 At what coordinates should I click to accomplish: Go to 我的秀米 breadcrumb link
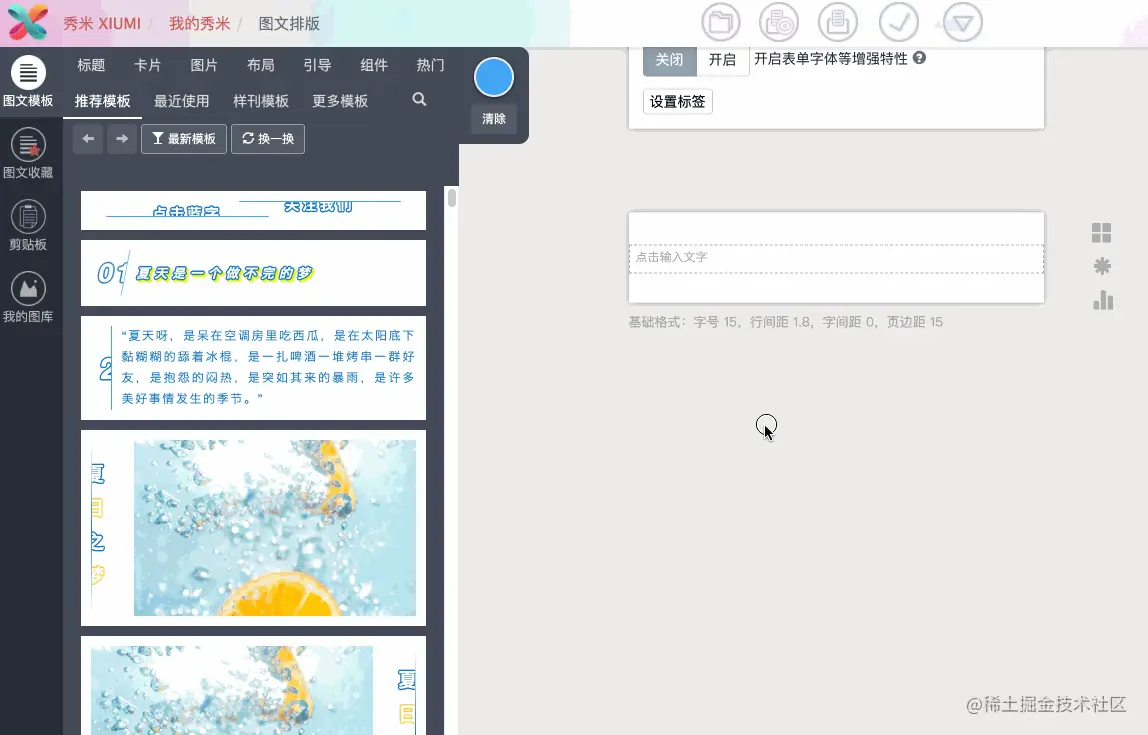[199, 23]
